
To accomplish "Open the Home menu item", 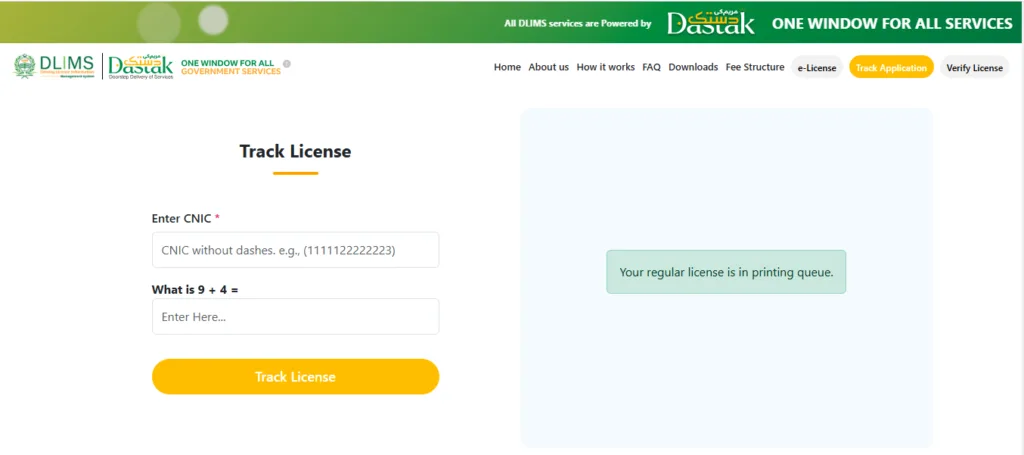I will point(507,67).
